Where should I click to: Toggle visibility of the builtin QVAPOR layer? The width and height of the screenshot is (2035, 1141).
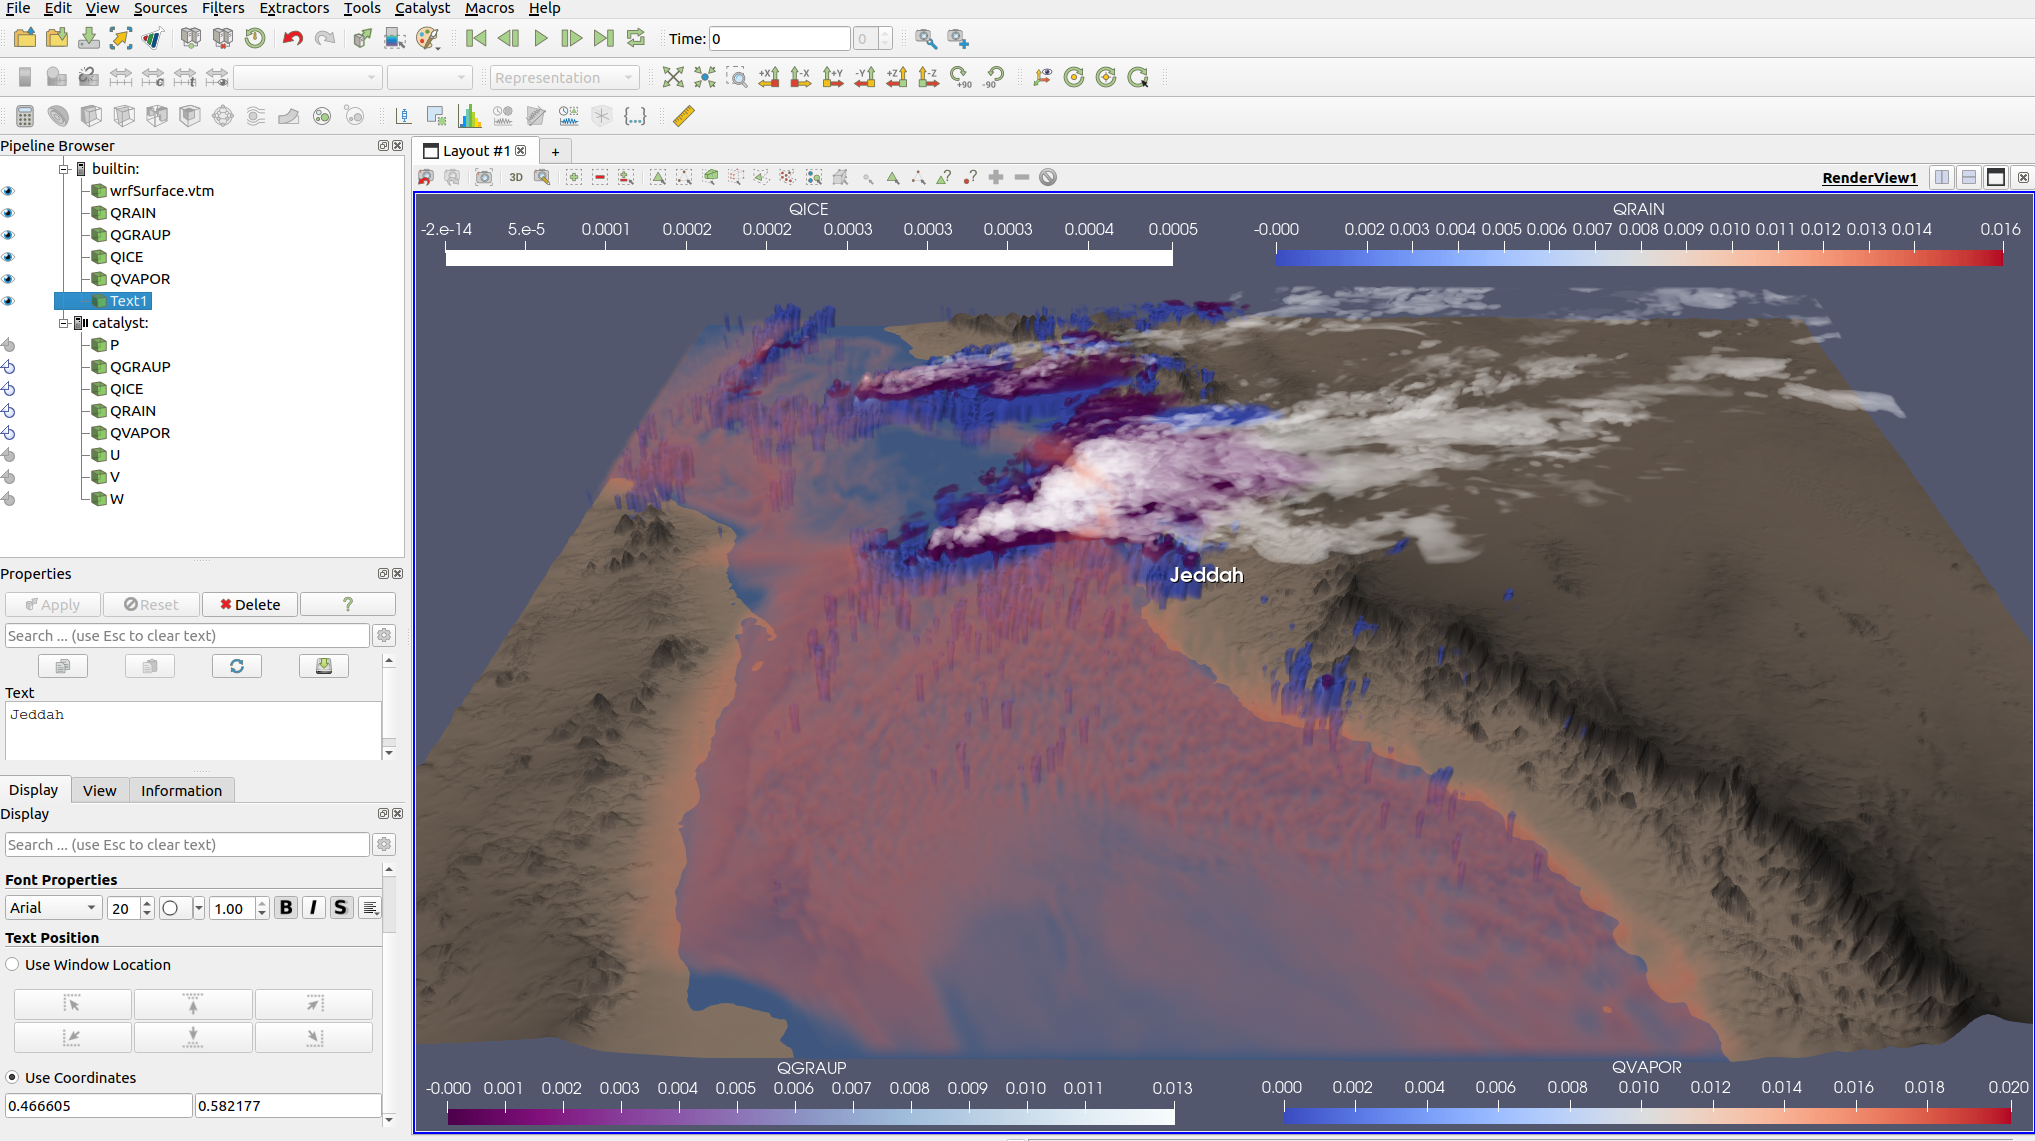[9, 279]
